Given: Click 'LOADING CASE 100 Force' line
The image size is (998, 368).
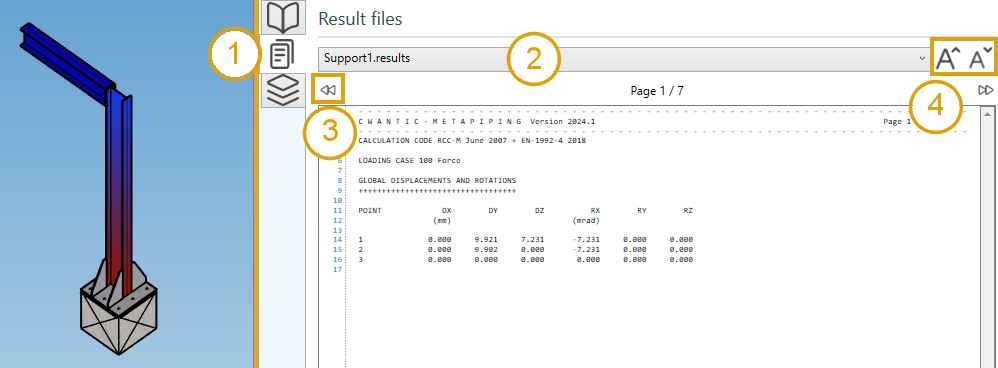Looking at the screenshot, I should (409, 160).
